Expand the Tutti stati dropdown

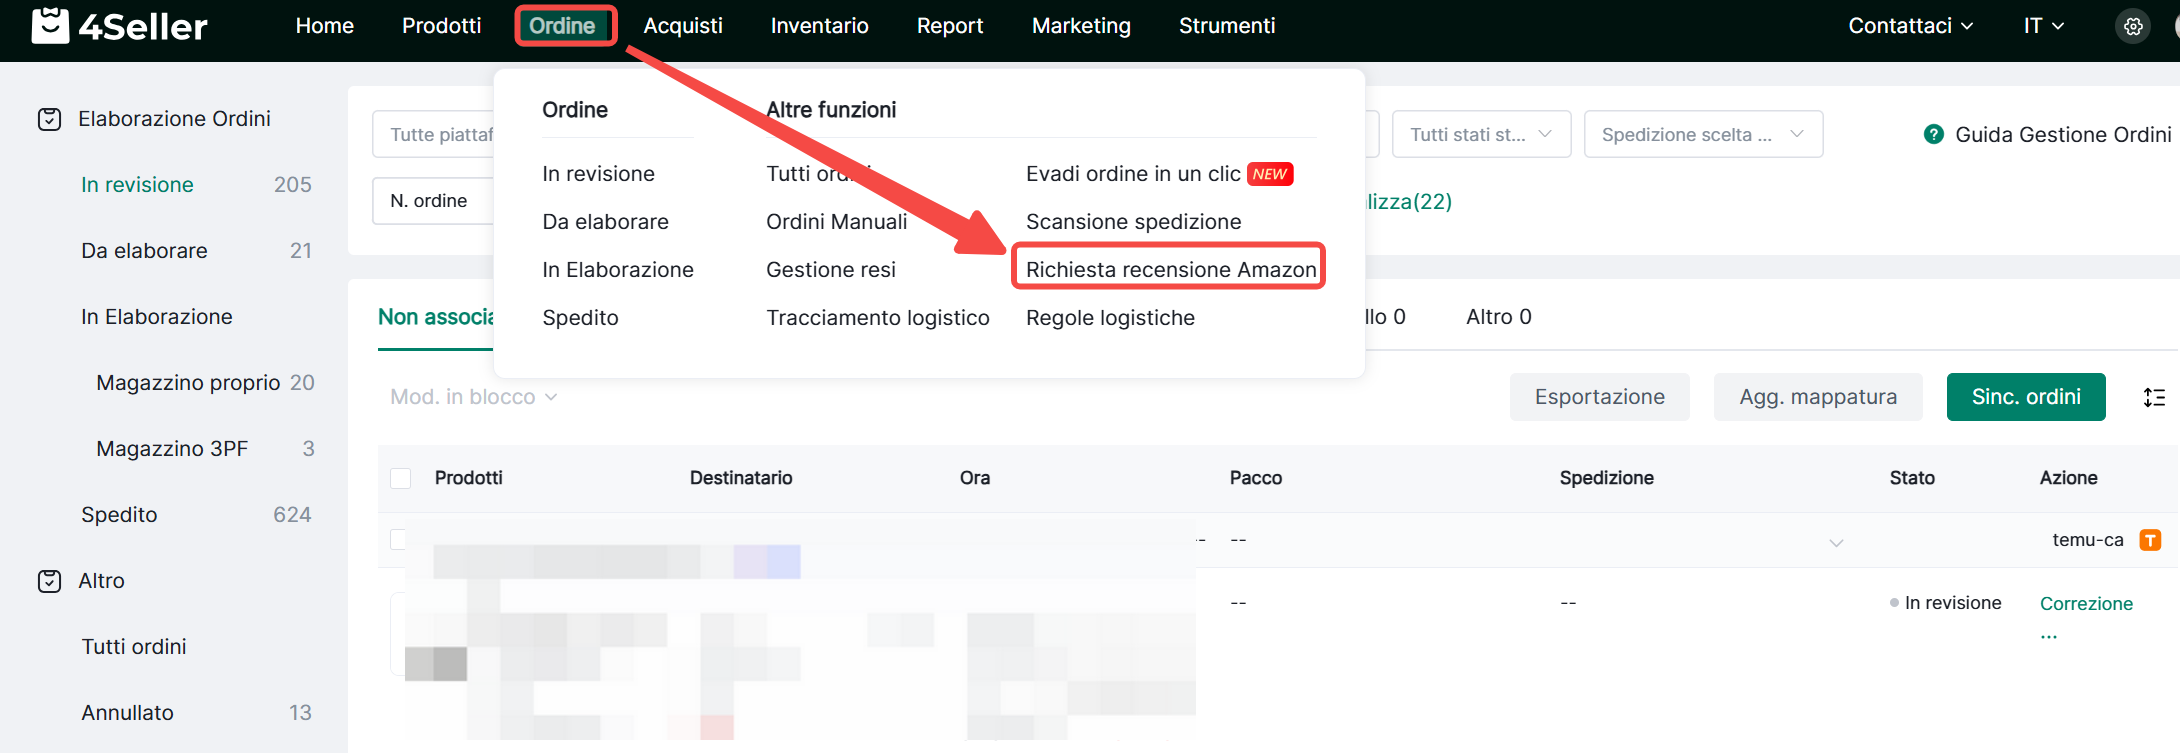point(1480,135)
